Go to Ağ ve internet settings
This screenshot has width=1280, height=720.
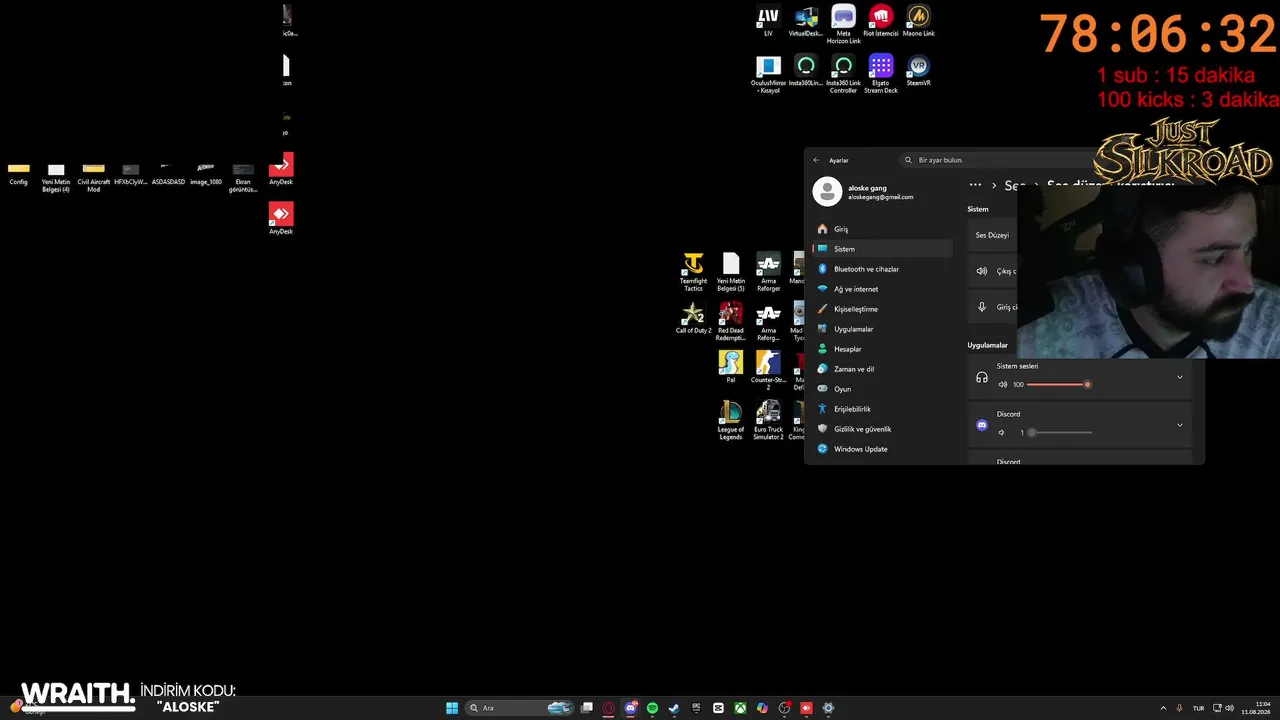pyautogui.click(x=884, y=289)
